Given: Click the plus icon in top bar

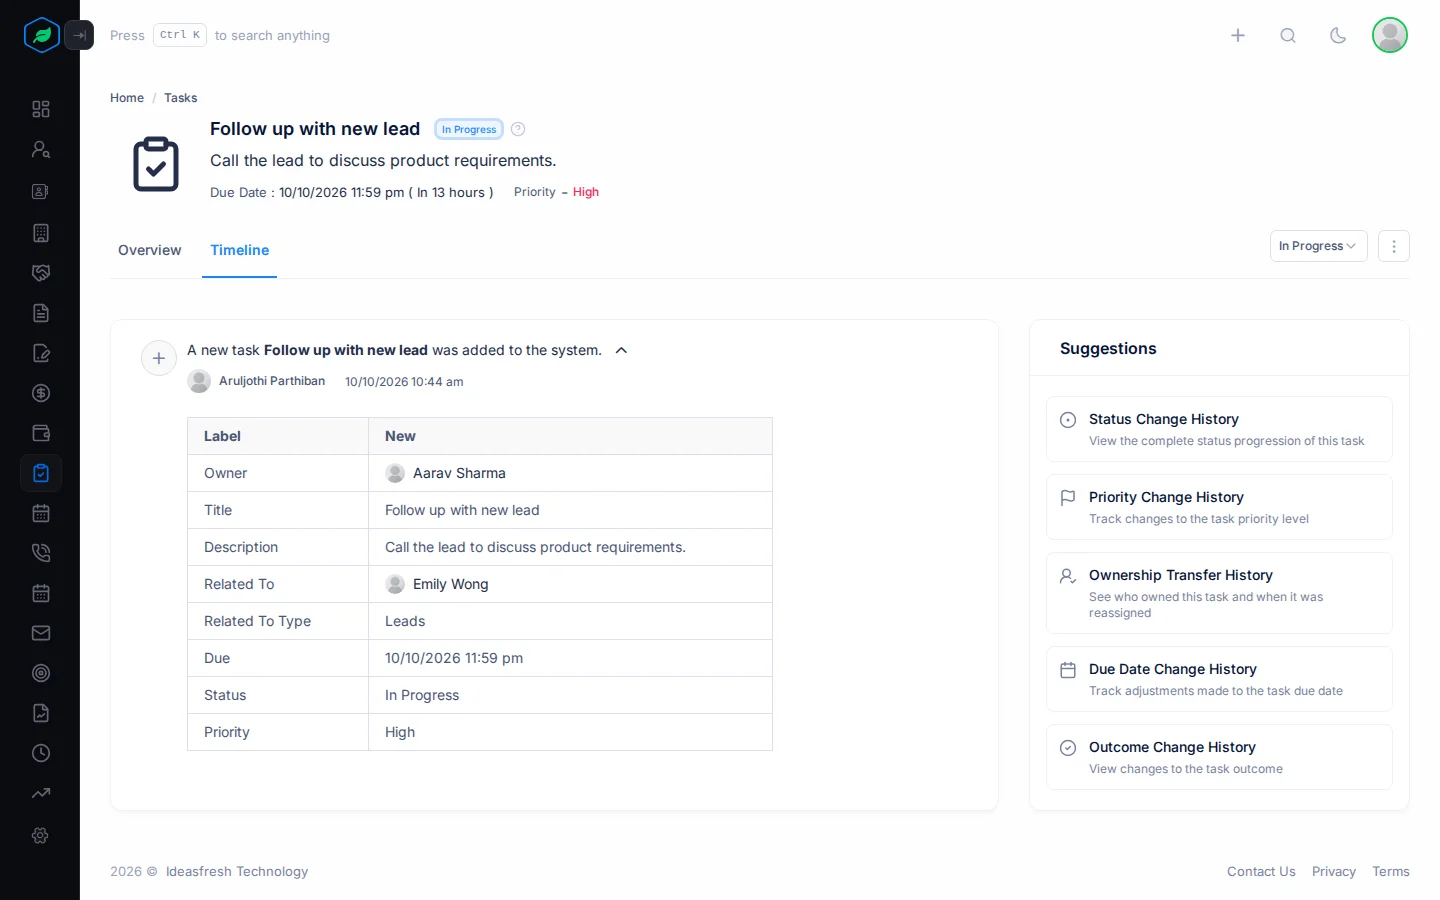Looking at the screenshot, I should tap(1238, 35).
